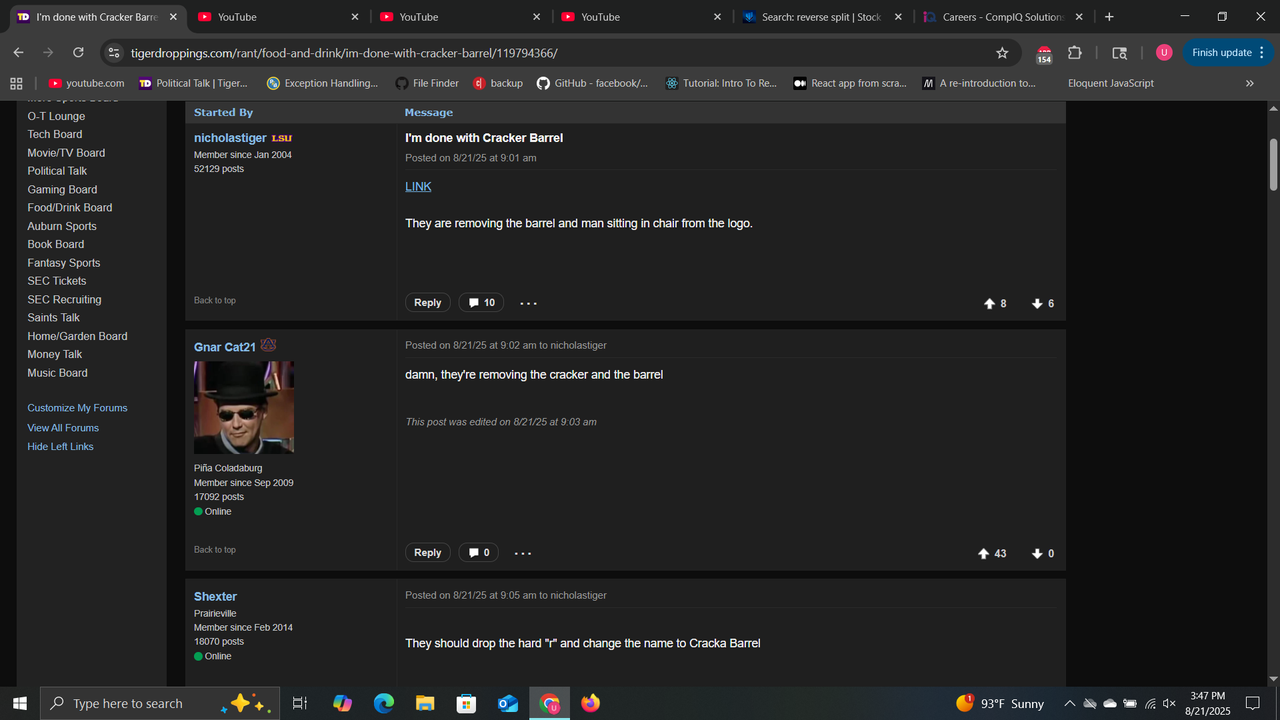1280x720 pixels.
Task: Open Music Board link
Action: click(x=57, y=373)
